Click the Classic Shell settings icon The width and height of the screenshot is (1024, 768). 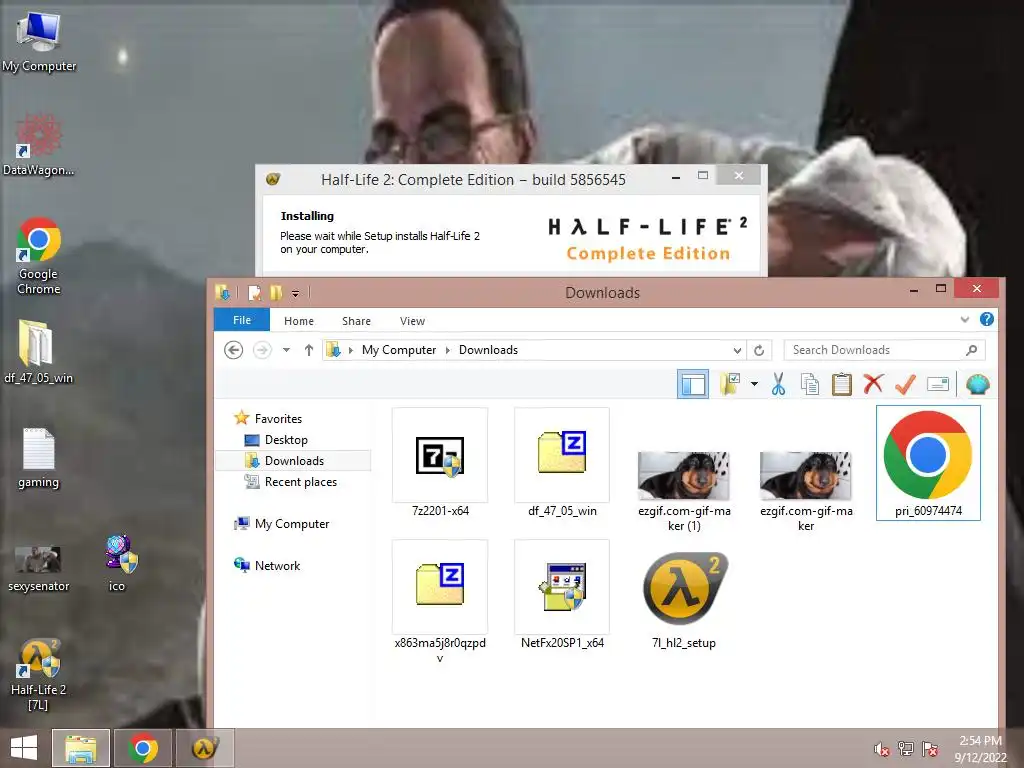pos(977,384)
